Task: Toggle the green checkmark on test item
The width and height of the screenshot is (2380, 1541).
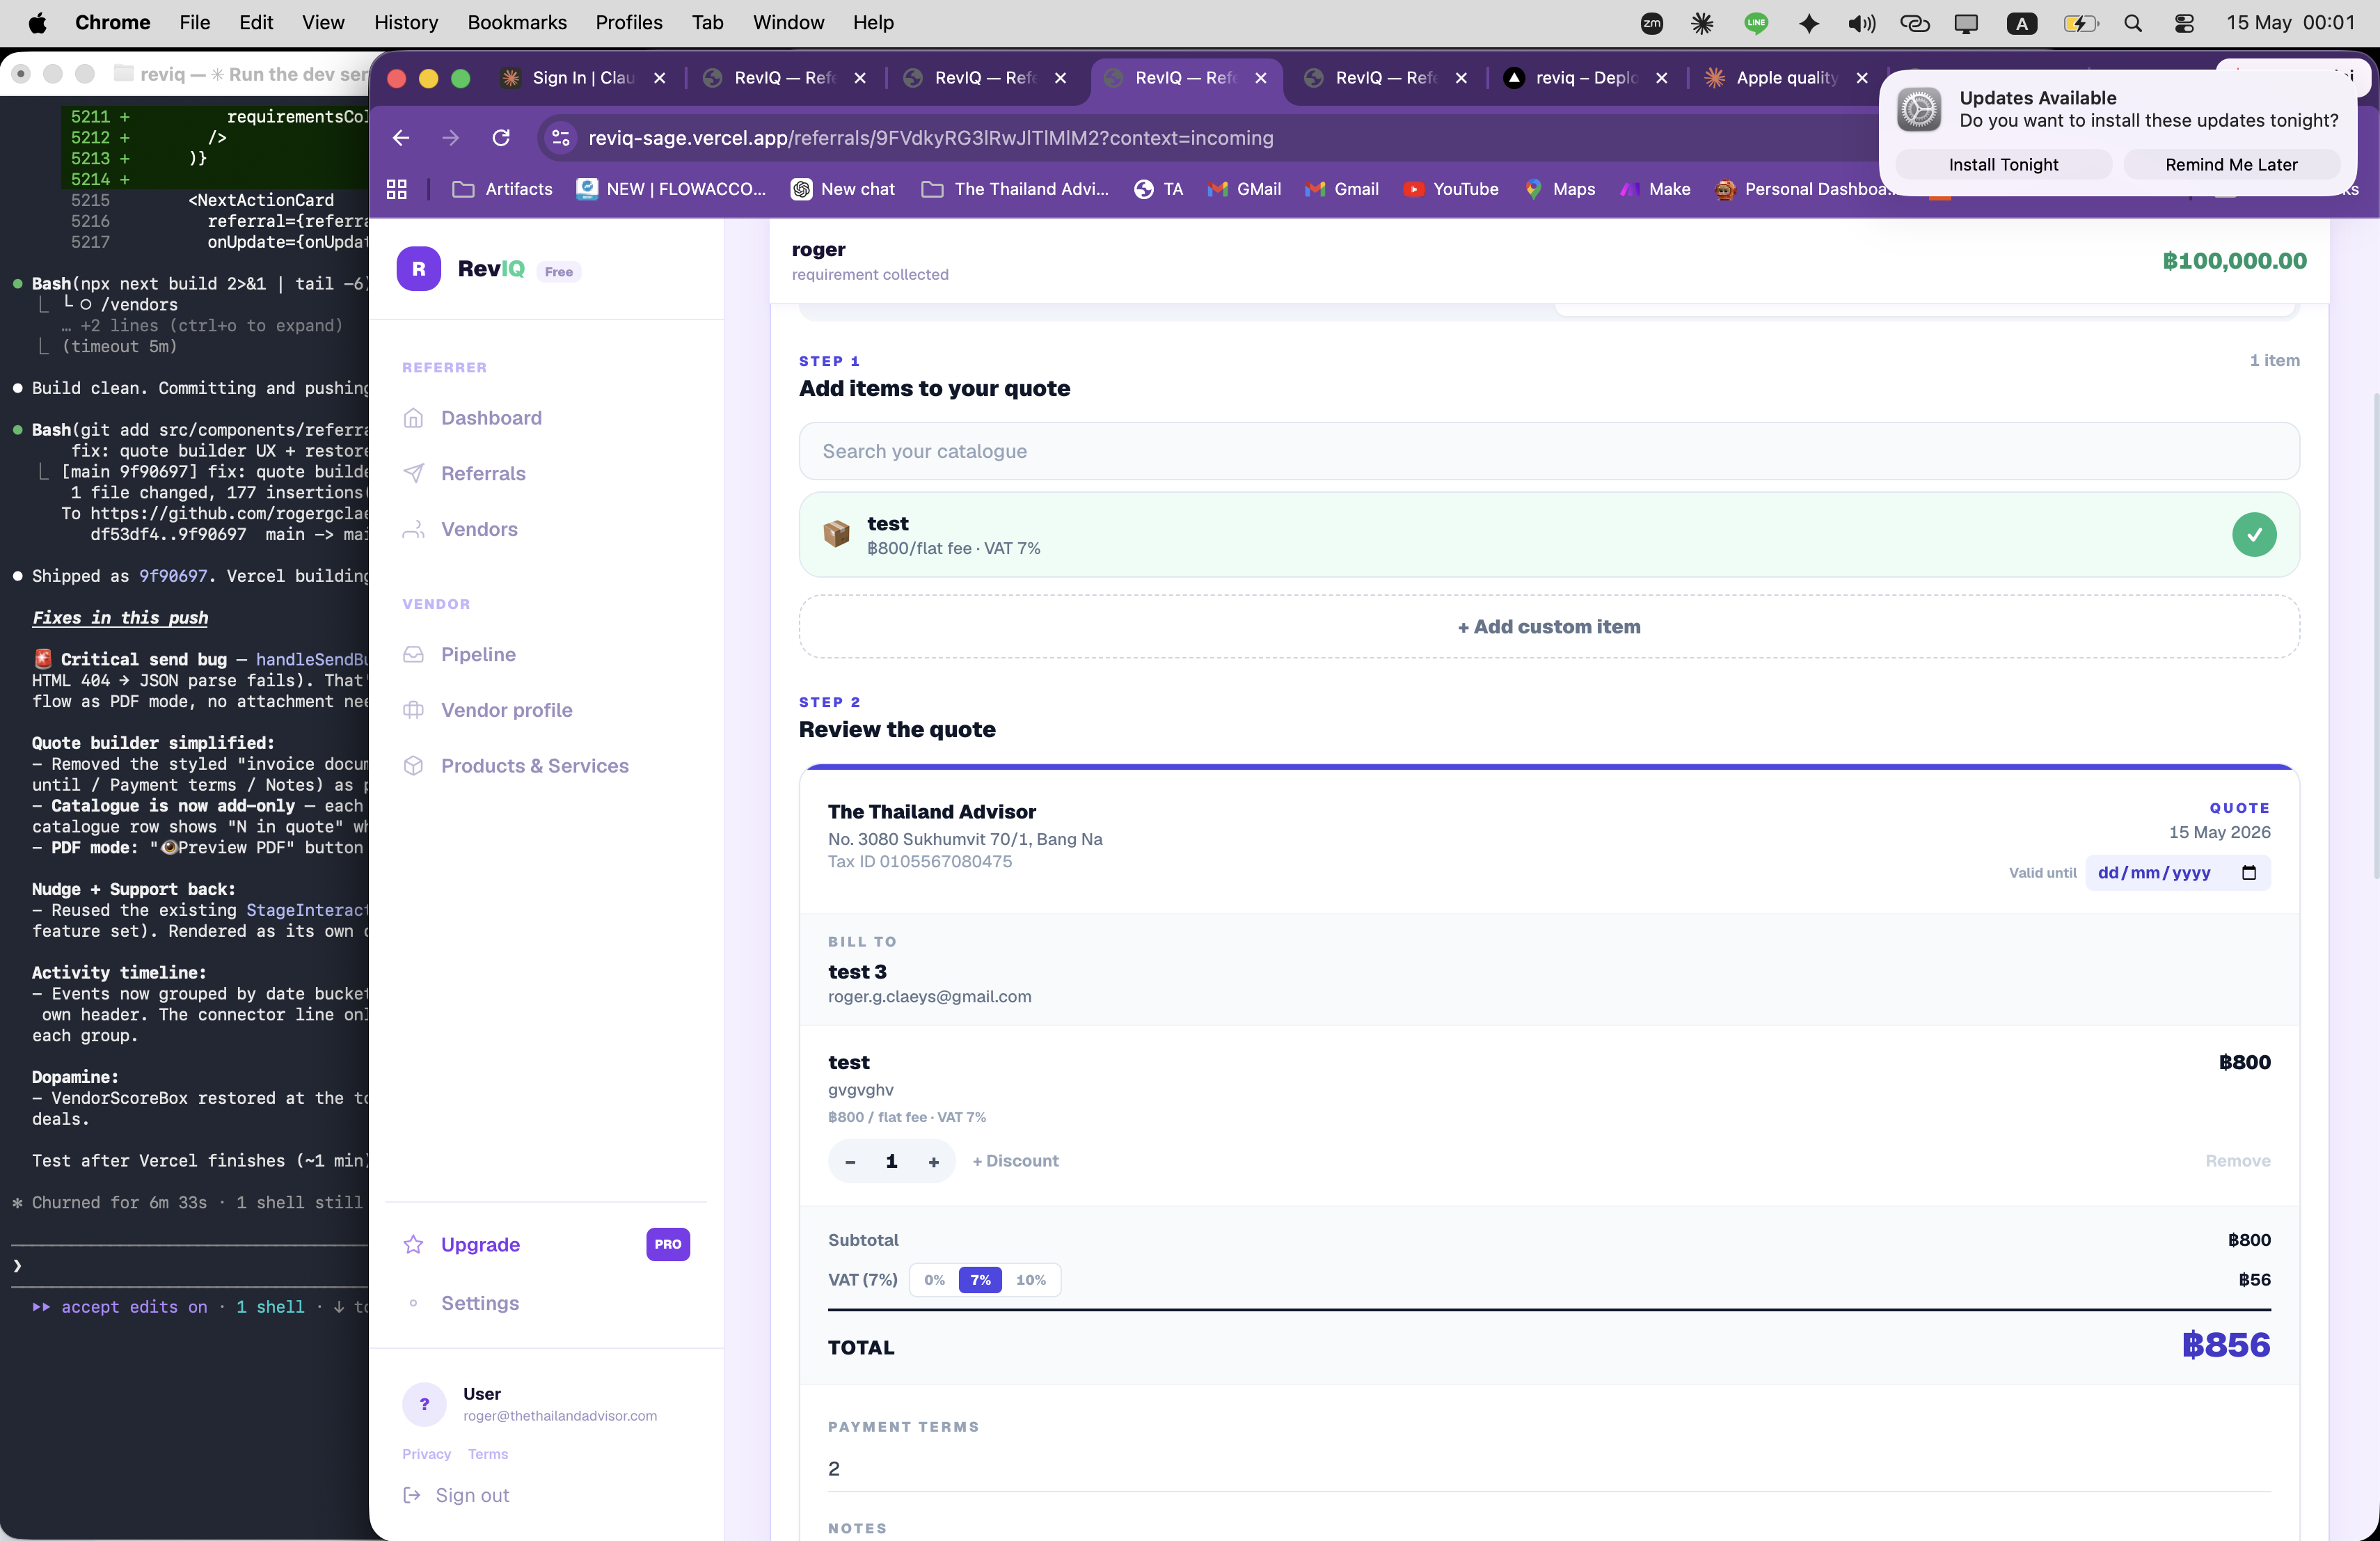Action: tap(2254, 534)
